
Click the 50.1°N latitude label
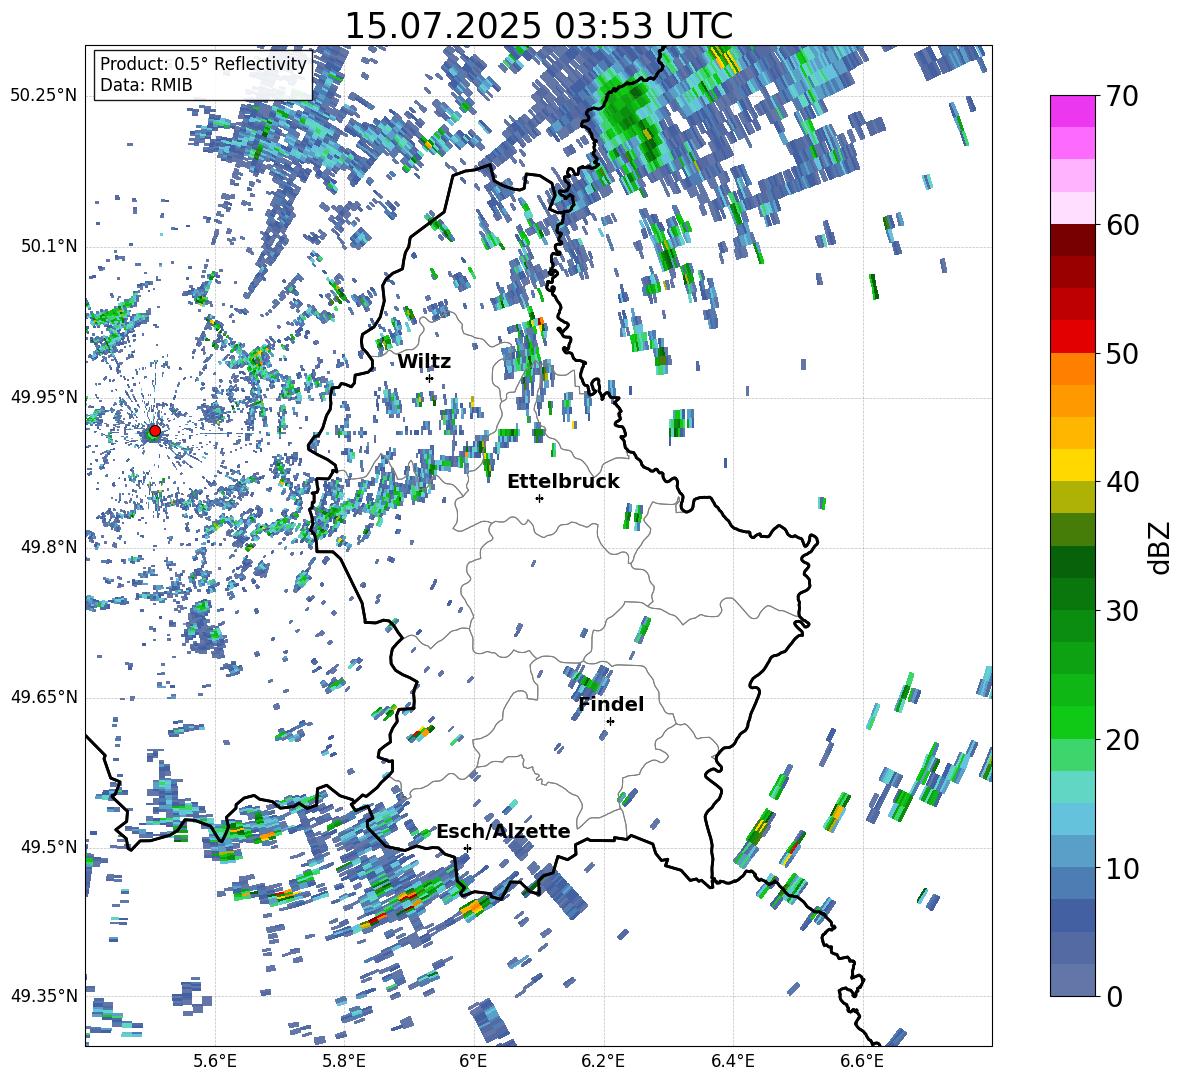[x=48, y=246]
